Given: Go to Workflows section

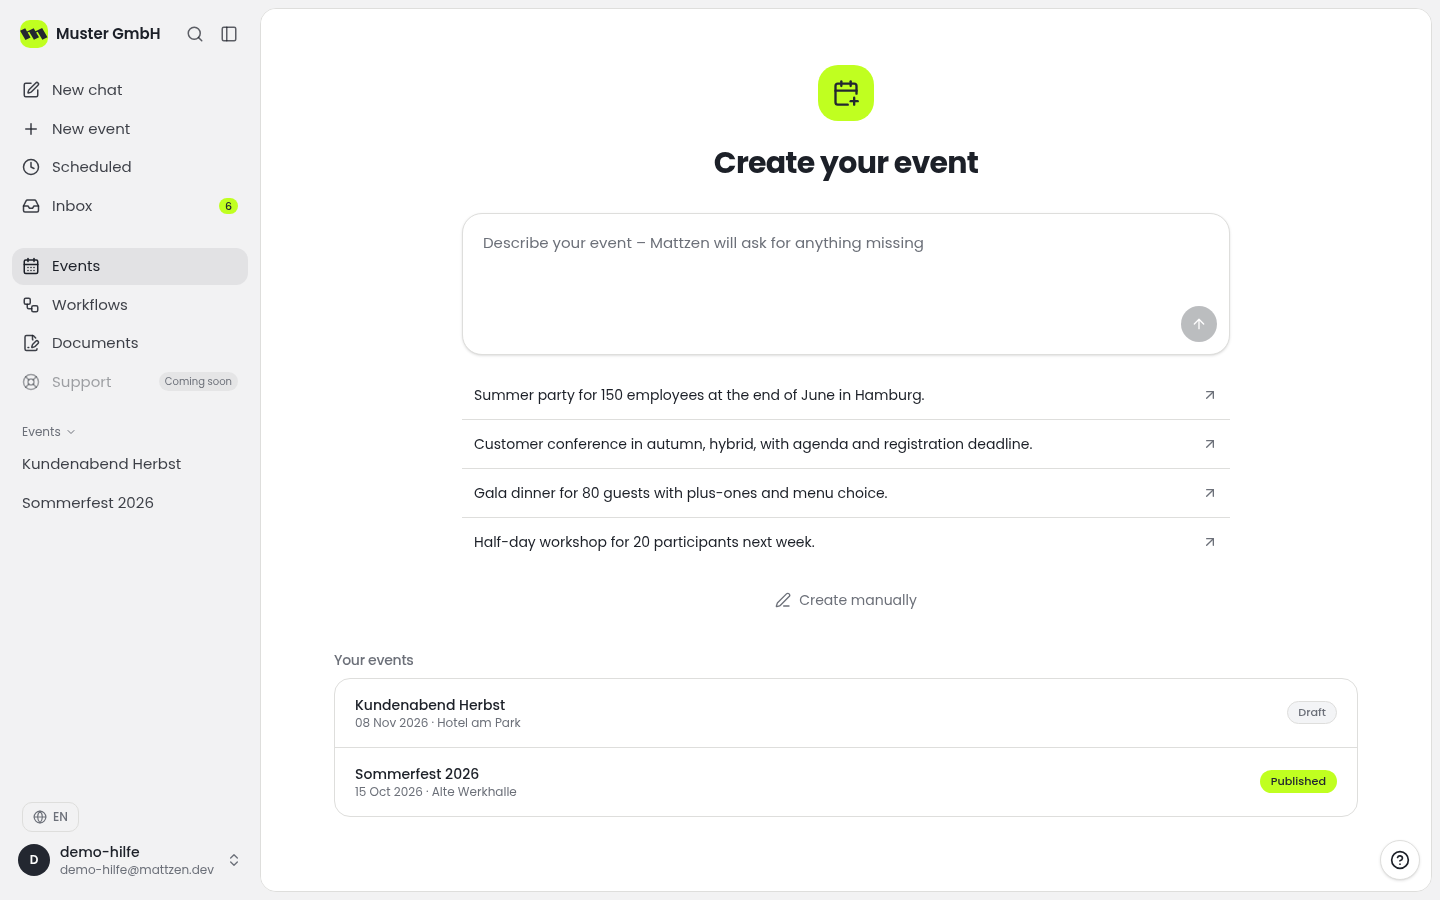Looking at the screenshot, I should [130, 305].
